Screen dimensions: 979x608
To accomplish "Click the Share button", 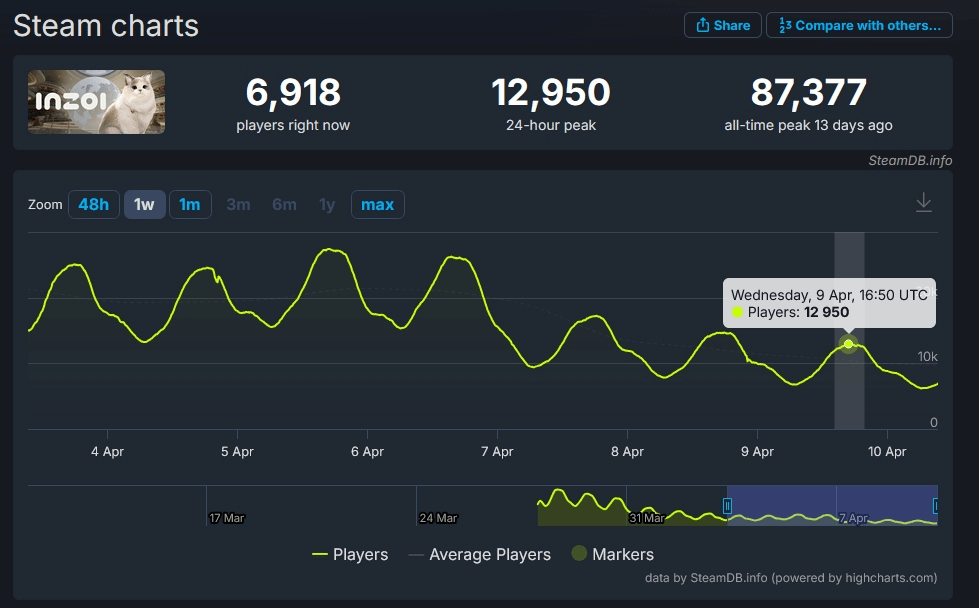I will pyautogui.click(x=722, y=25).
